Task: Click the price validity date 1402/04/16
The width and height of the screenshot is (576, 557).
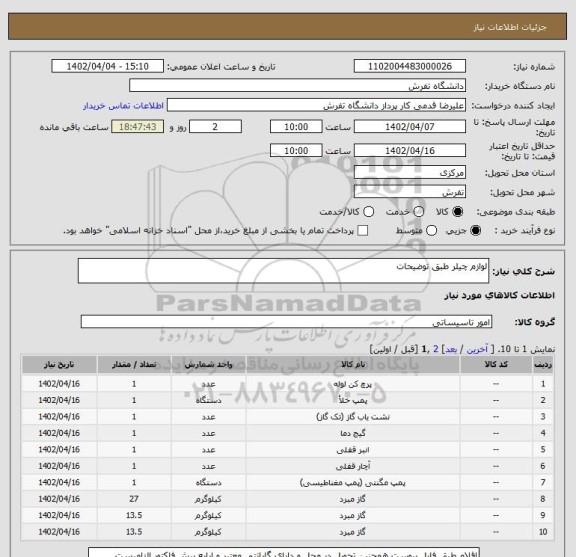Action: (x=410, y=151)
